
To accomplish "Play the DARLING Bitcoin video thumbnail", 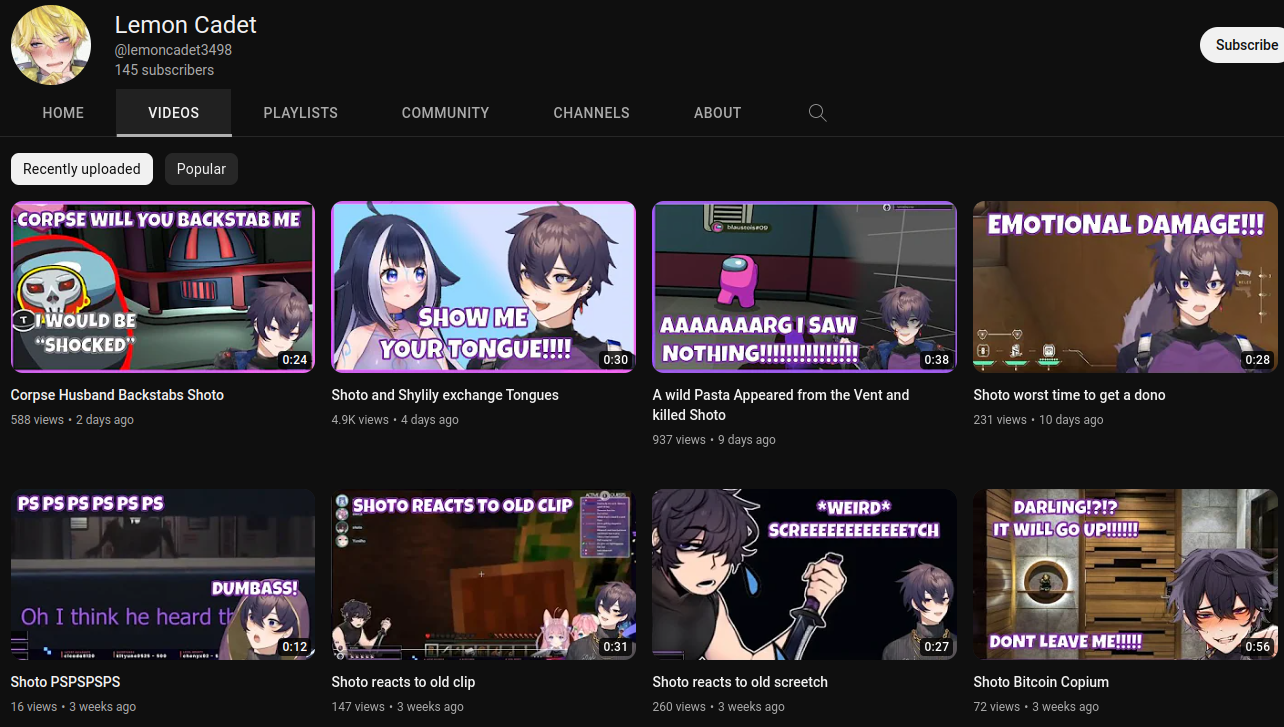I will [1126, 574].
